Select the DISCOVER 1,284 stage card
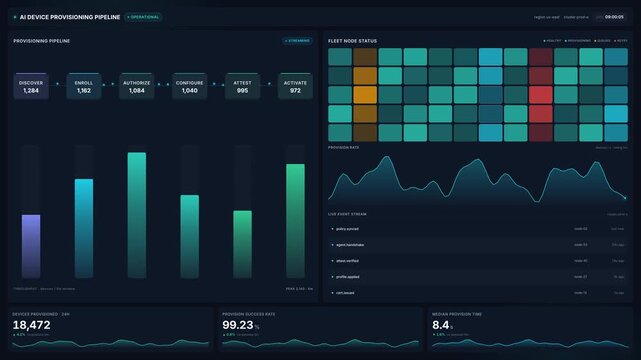The width and height of the screenshot is (641, 360). [x=31, y=86]
